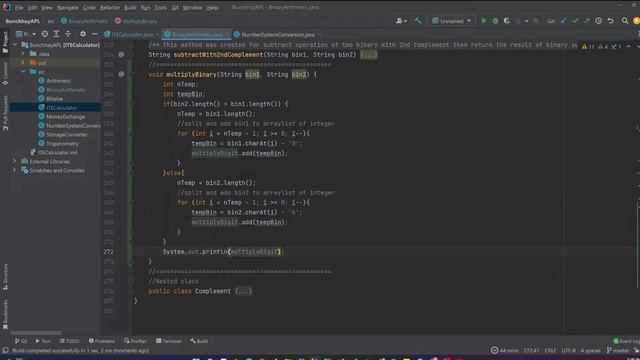Switch to NumberSystemConversion.java editor tab

(x=278, y=35)
